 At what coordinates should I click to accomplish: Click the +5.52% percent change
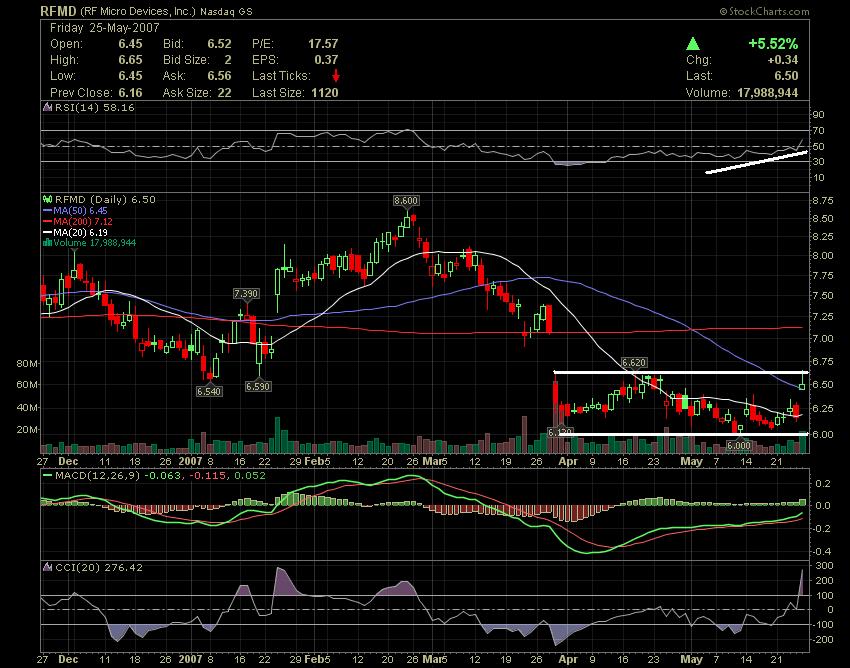tap(773, 44)
